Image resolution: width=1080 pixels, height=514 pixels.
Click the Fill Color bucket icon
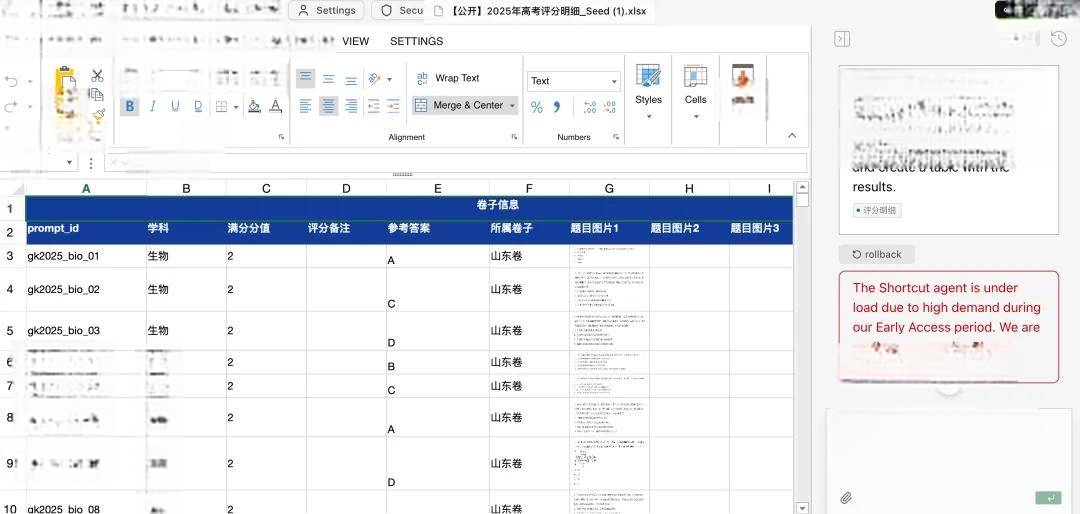click(254, 106)
